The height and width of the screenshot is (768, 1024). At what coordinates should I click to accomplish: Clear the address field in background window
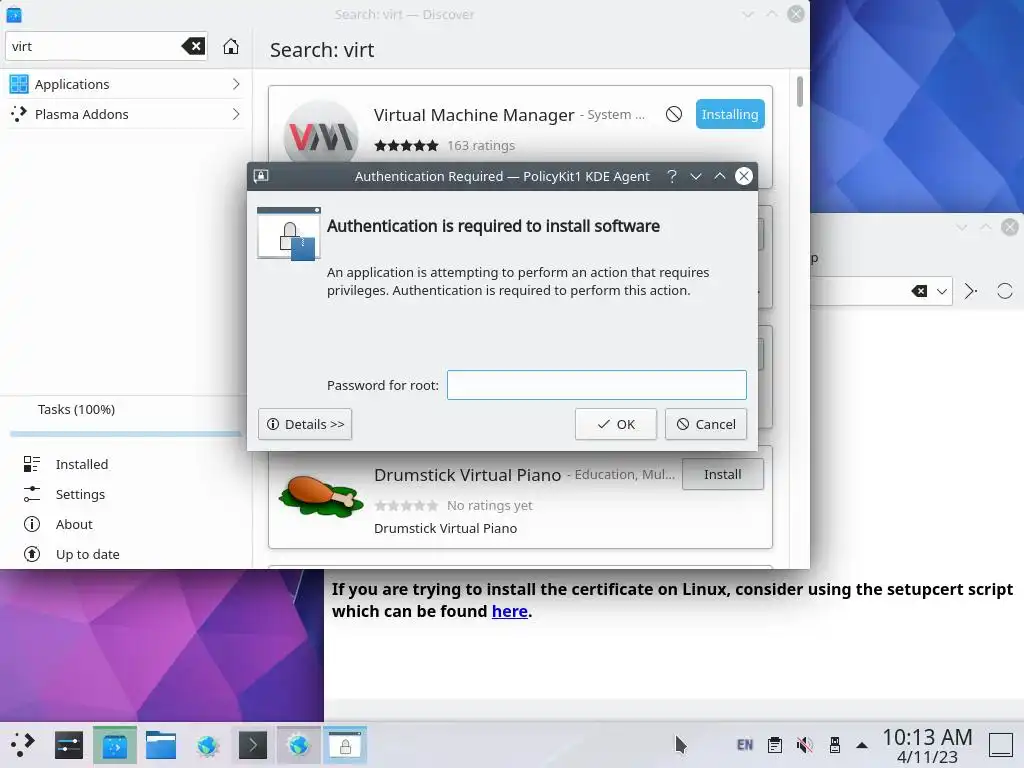[x=919, y=291]
